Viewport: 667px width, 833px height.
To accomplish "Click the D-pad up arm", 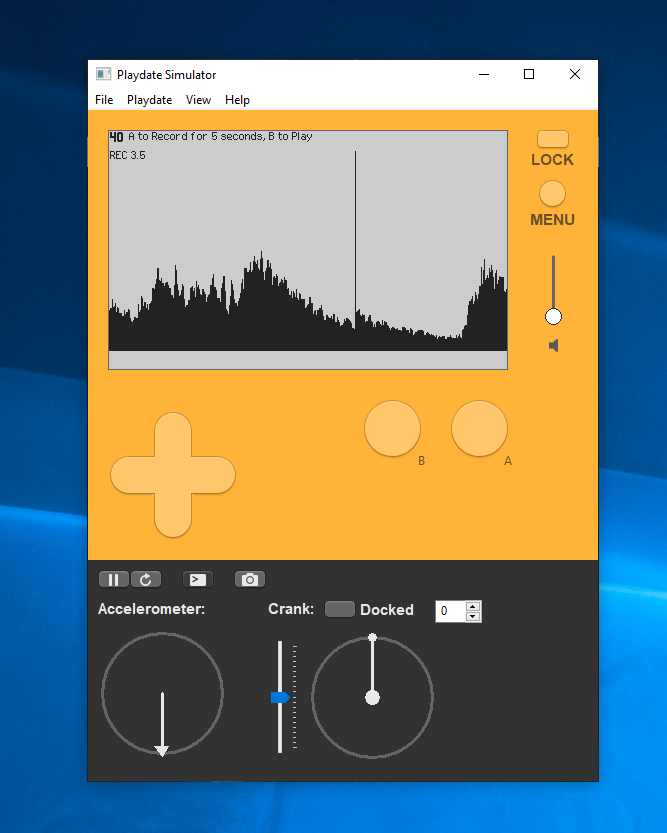I will click(x=173, y=435).
